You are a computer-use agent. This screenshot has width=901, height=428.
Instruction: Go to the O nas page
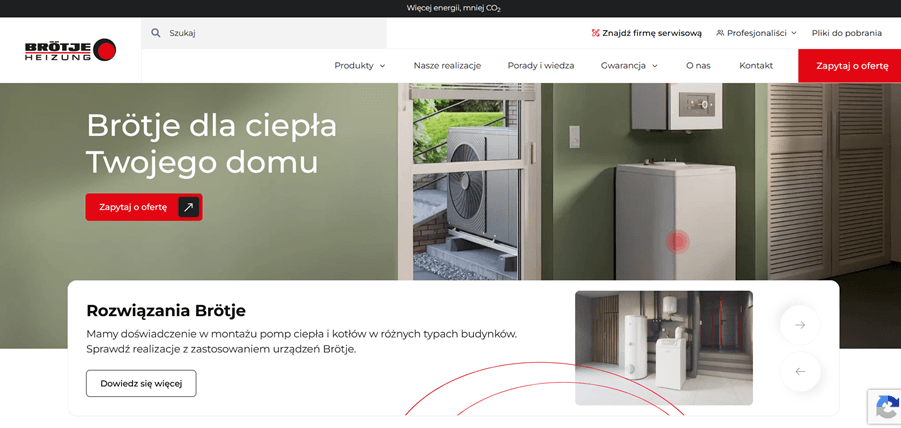tap(698, 65)
